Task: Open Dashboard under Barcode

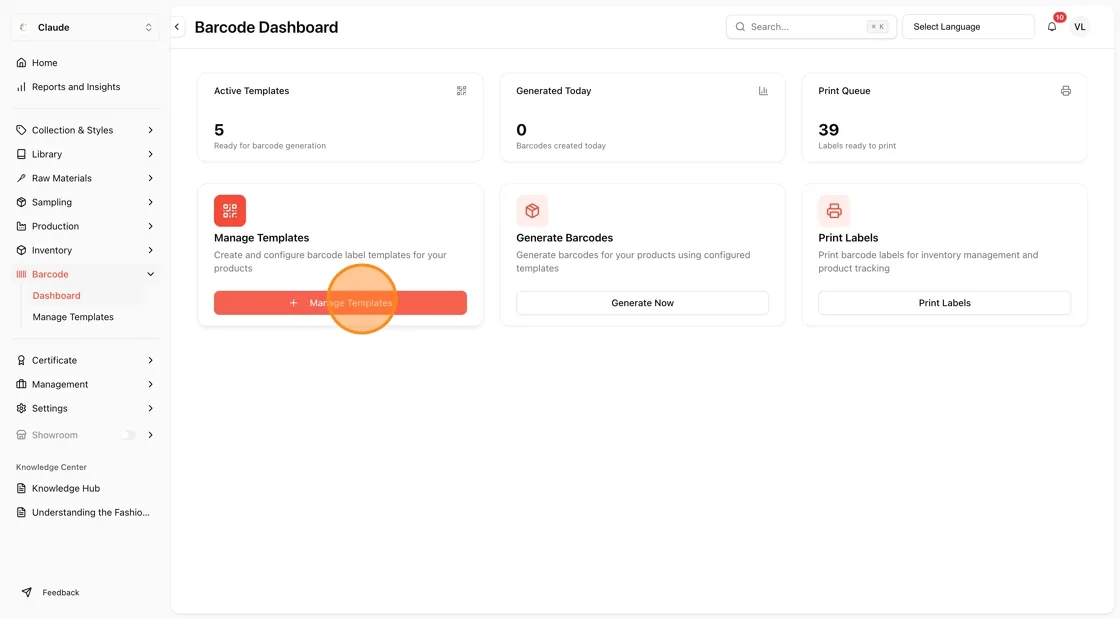Action: (x=56, y=296)
